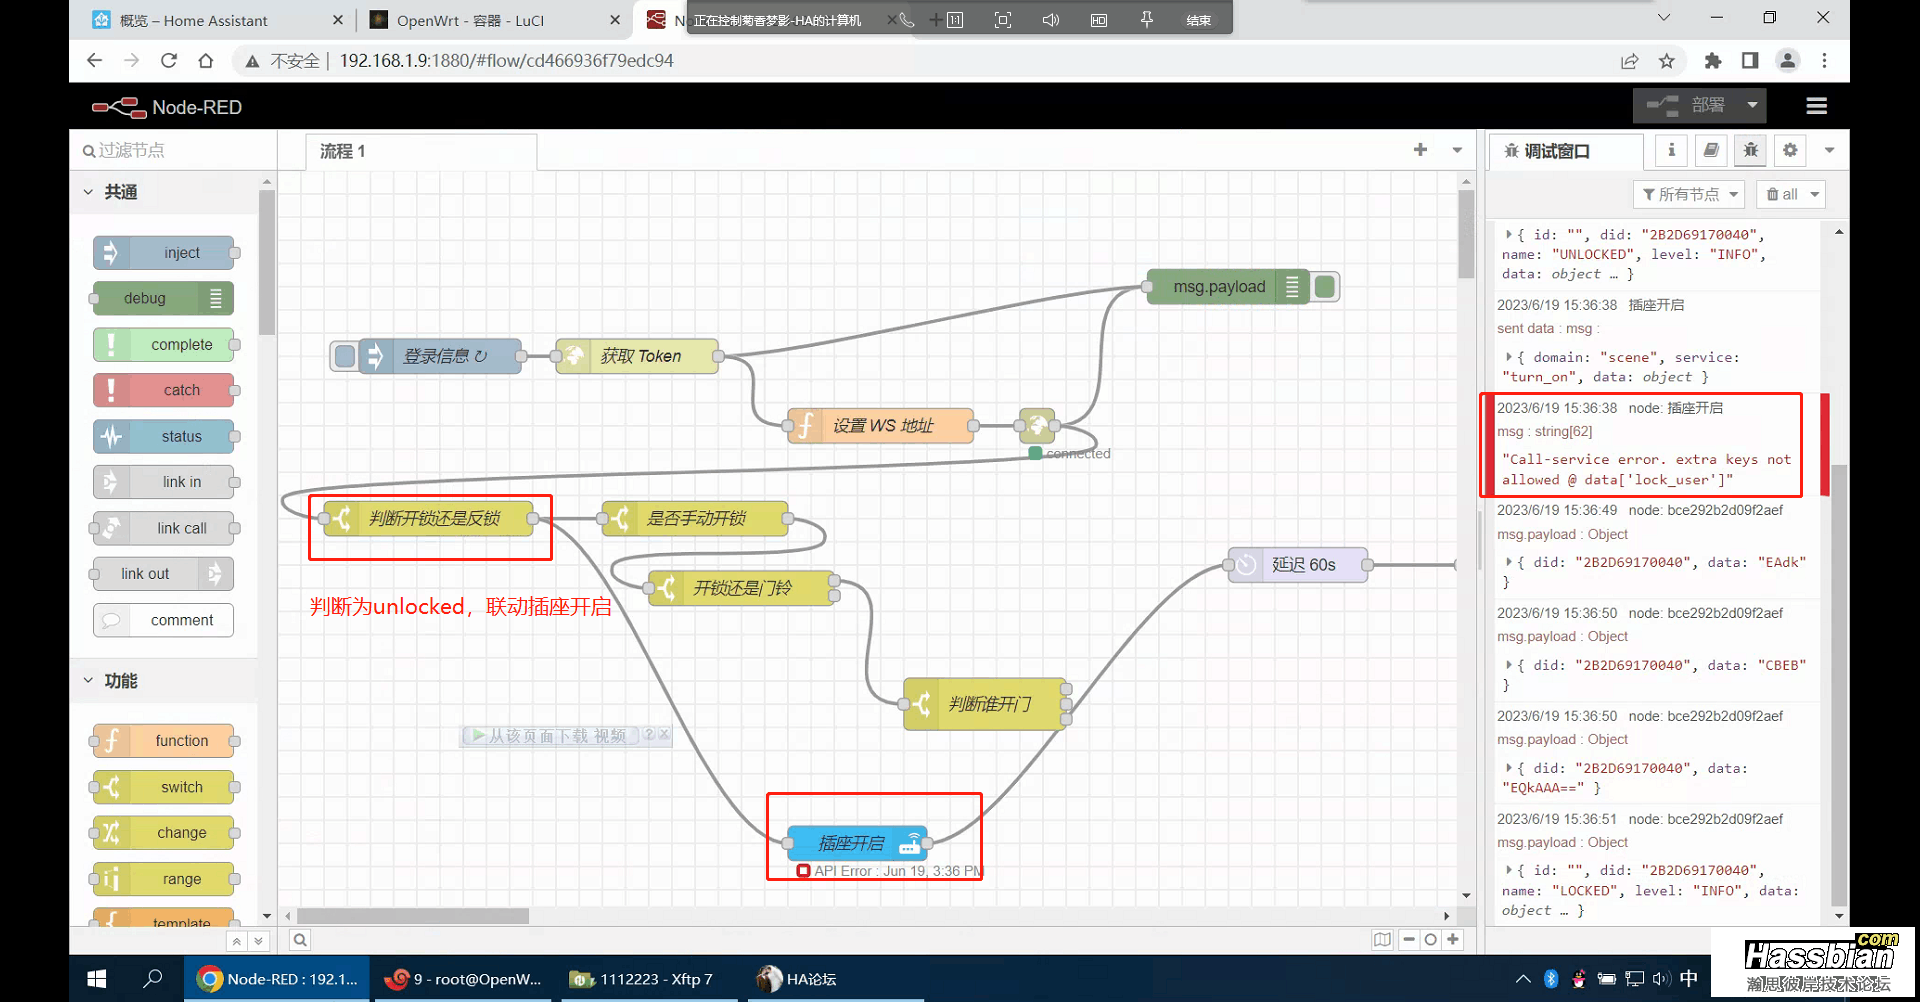
Task: Choose the catch node in the palette
Action: click(164, 390)
